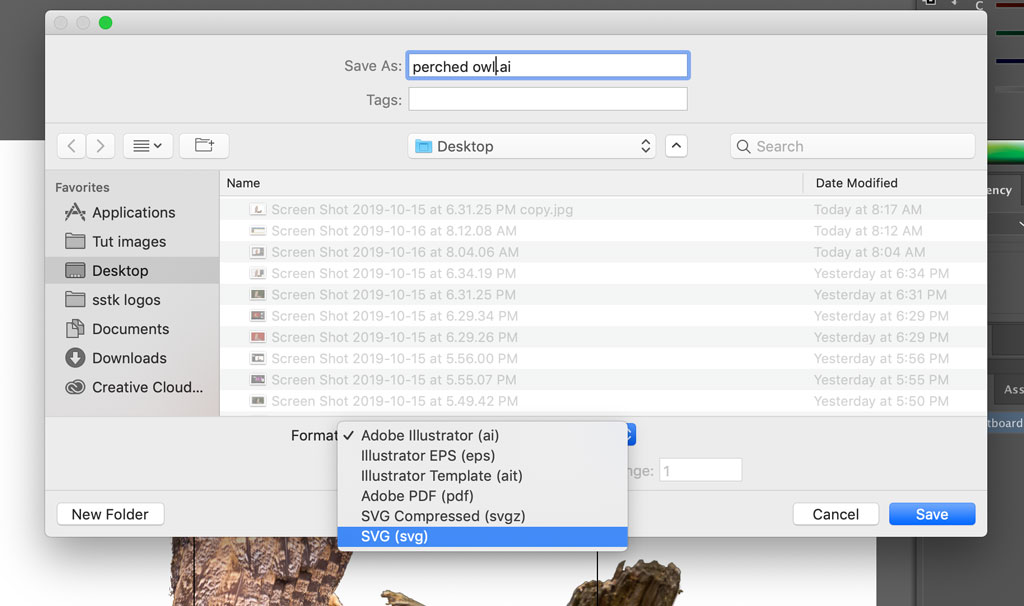The image size is (1024, 606).
Task: Choose SVG (svg) format
Action: pyautogui.click(x=483, y=536)
